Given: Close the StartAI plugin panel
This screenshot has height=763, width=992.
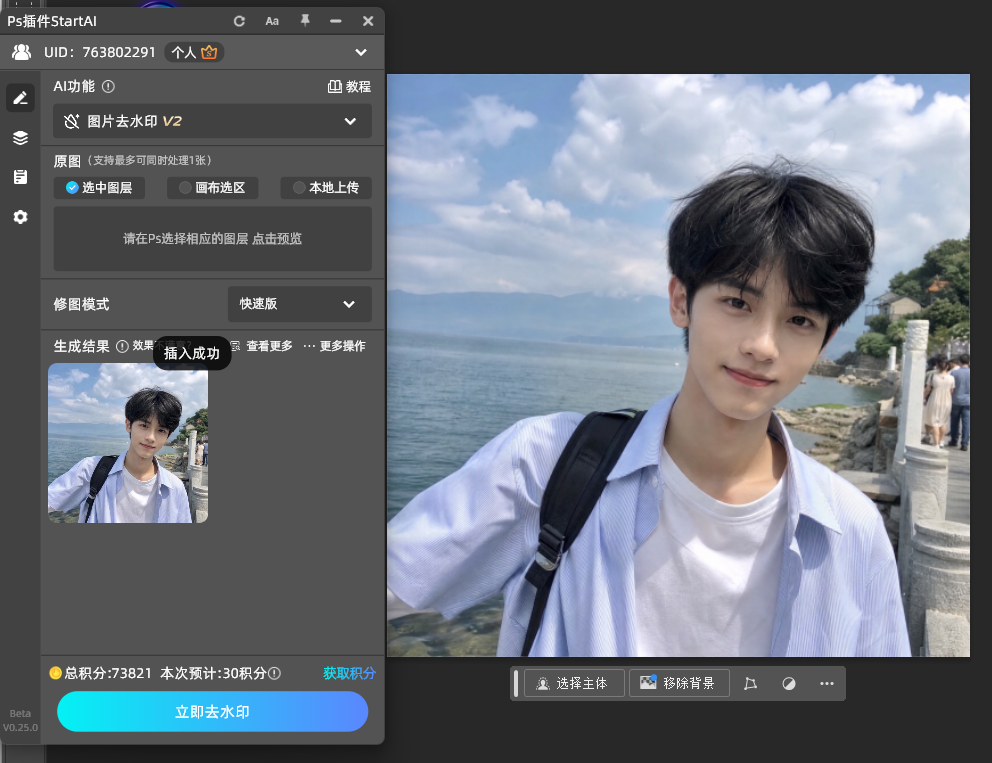Looking at the screenshot, I should coord(368,21).
